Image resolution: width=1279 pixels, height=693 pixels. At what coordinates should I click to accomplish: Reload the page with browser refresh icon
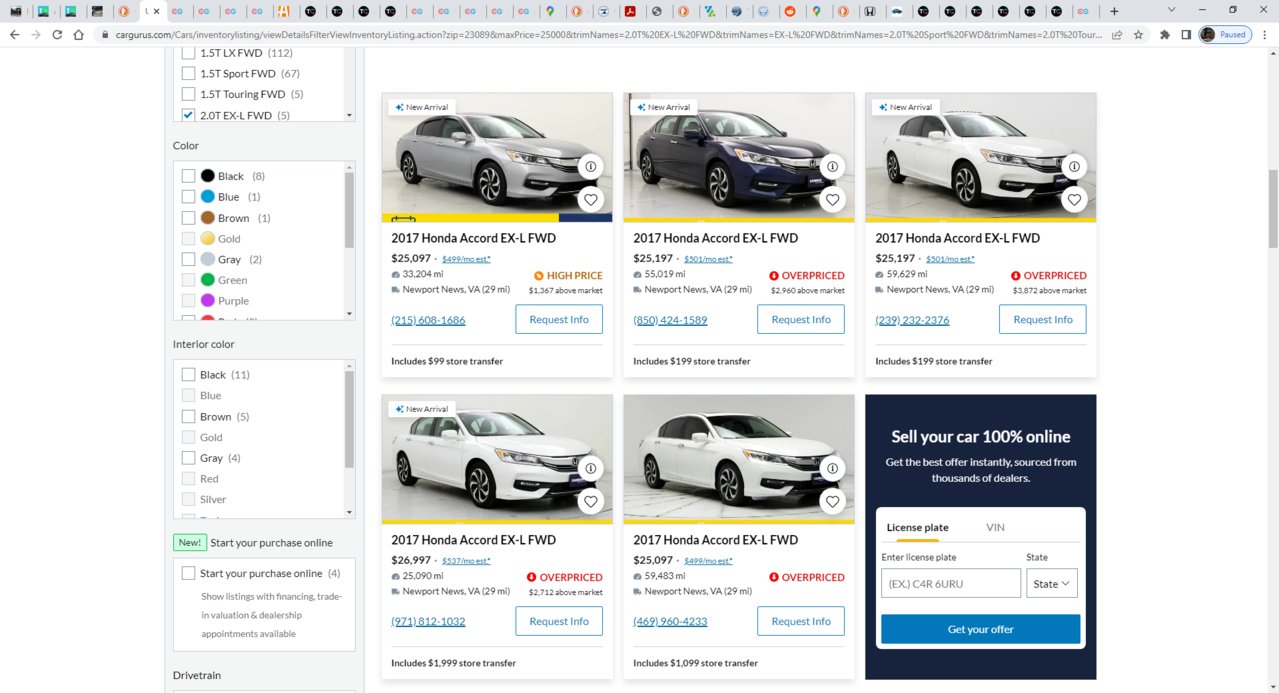click(57, 34)
